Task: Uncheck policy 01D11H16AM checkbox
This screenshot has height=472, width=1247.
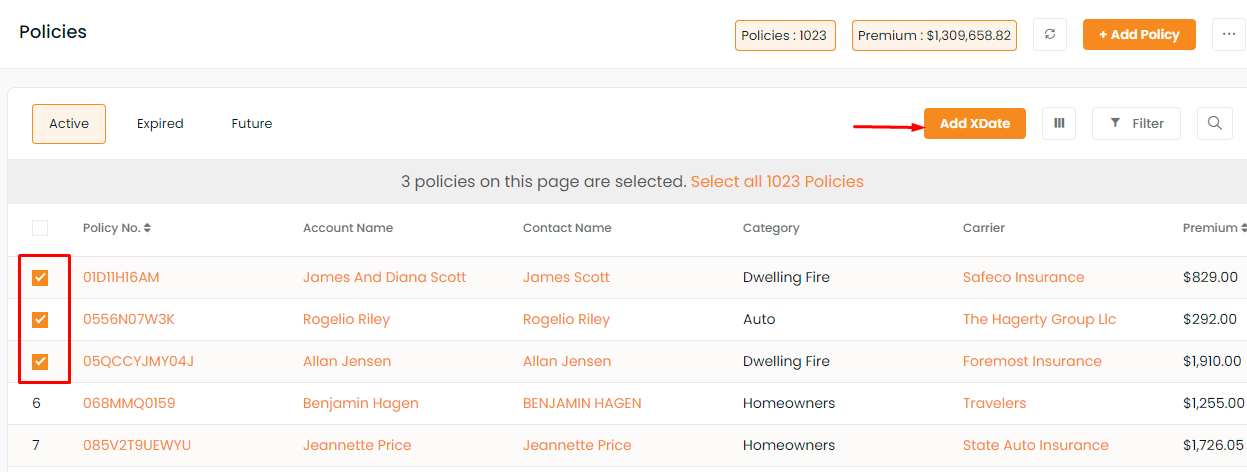Action: [x=40, y=277]
